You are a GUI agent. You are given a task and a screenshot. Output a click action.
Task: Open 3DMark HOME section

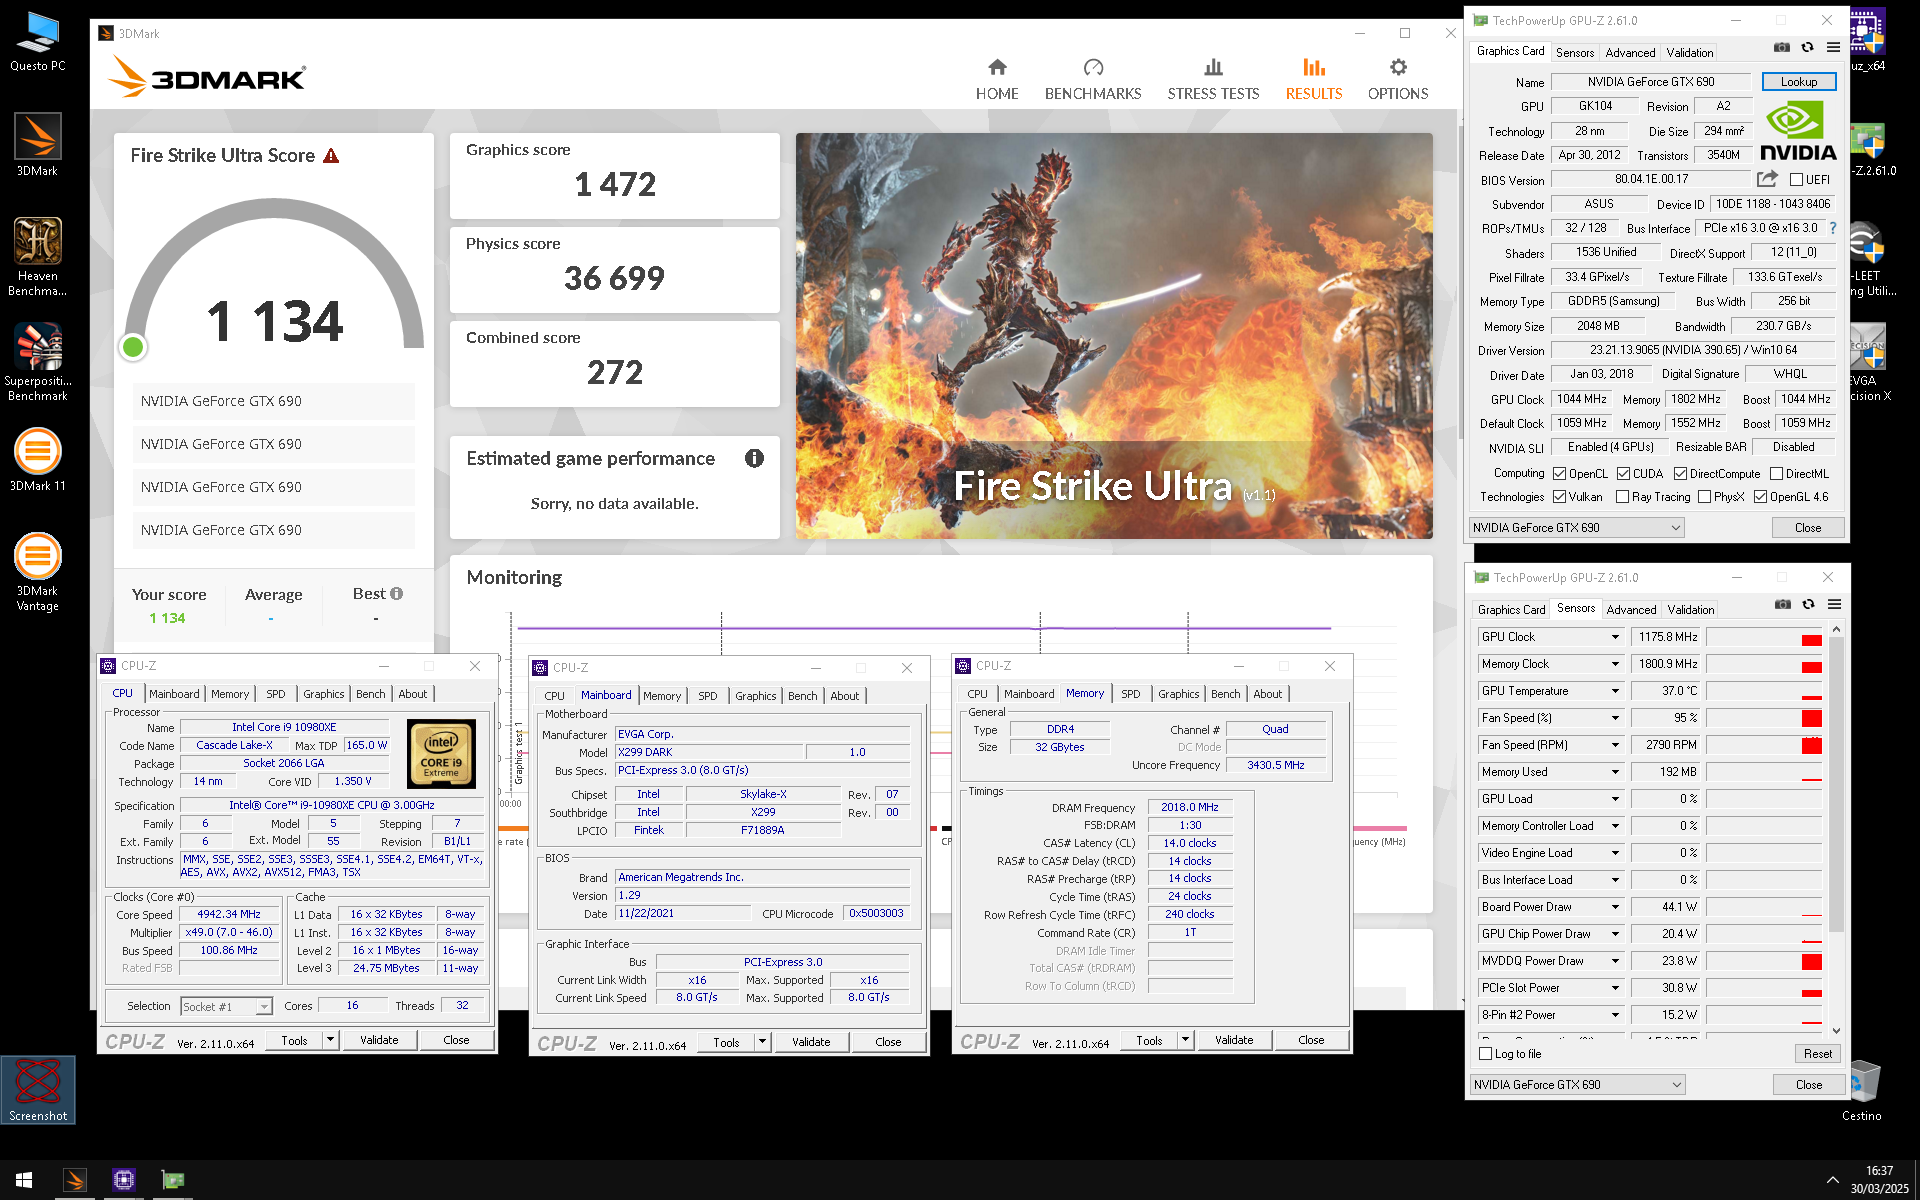[997, 79]
